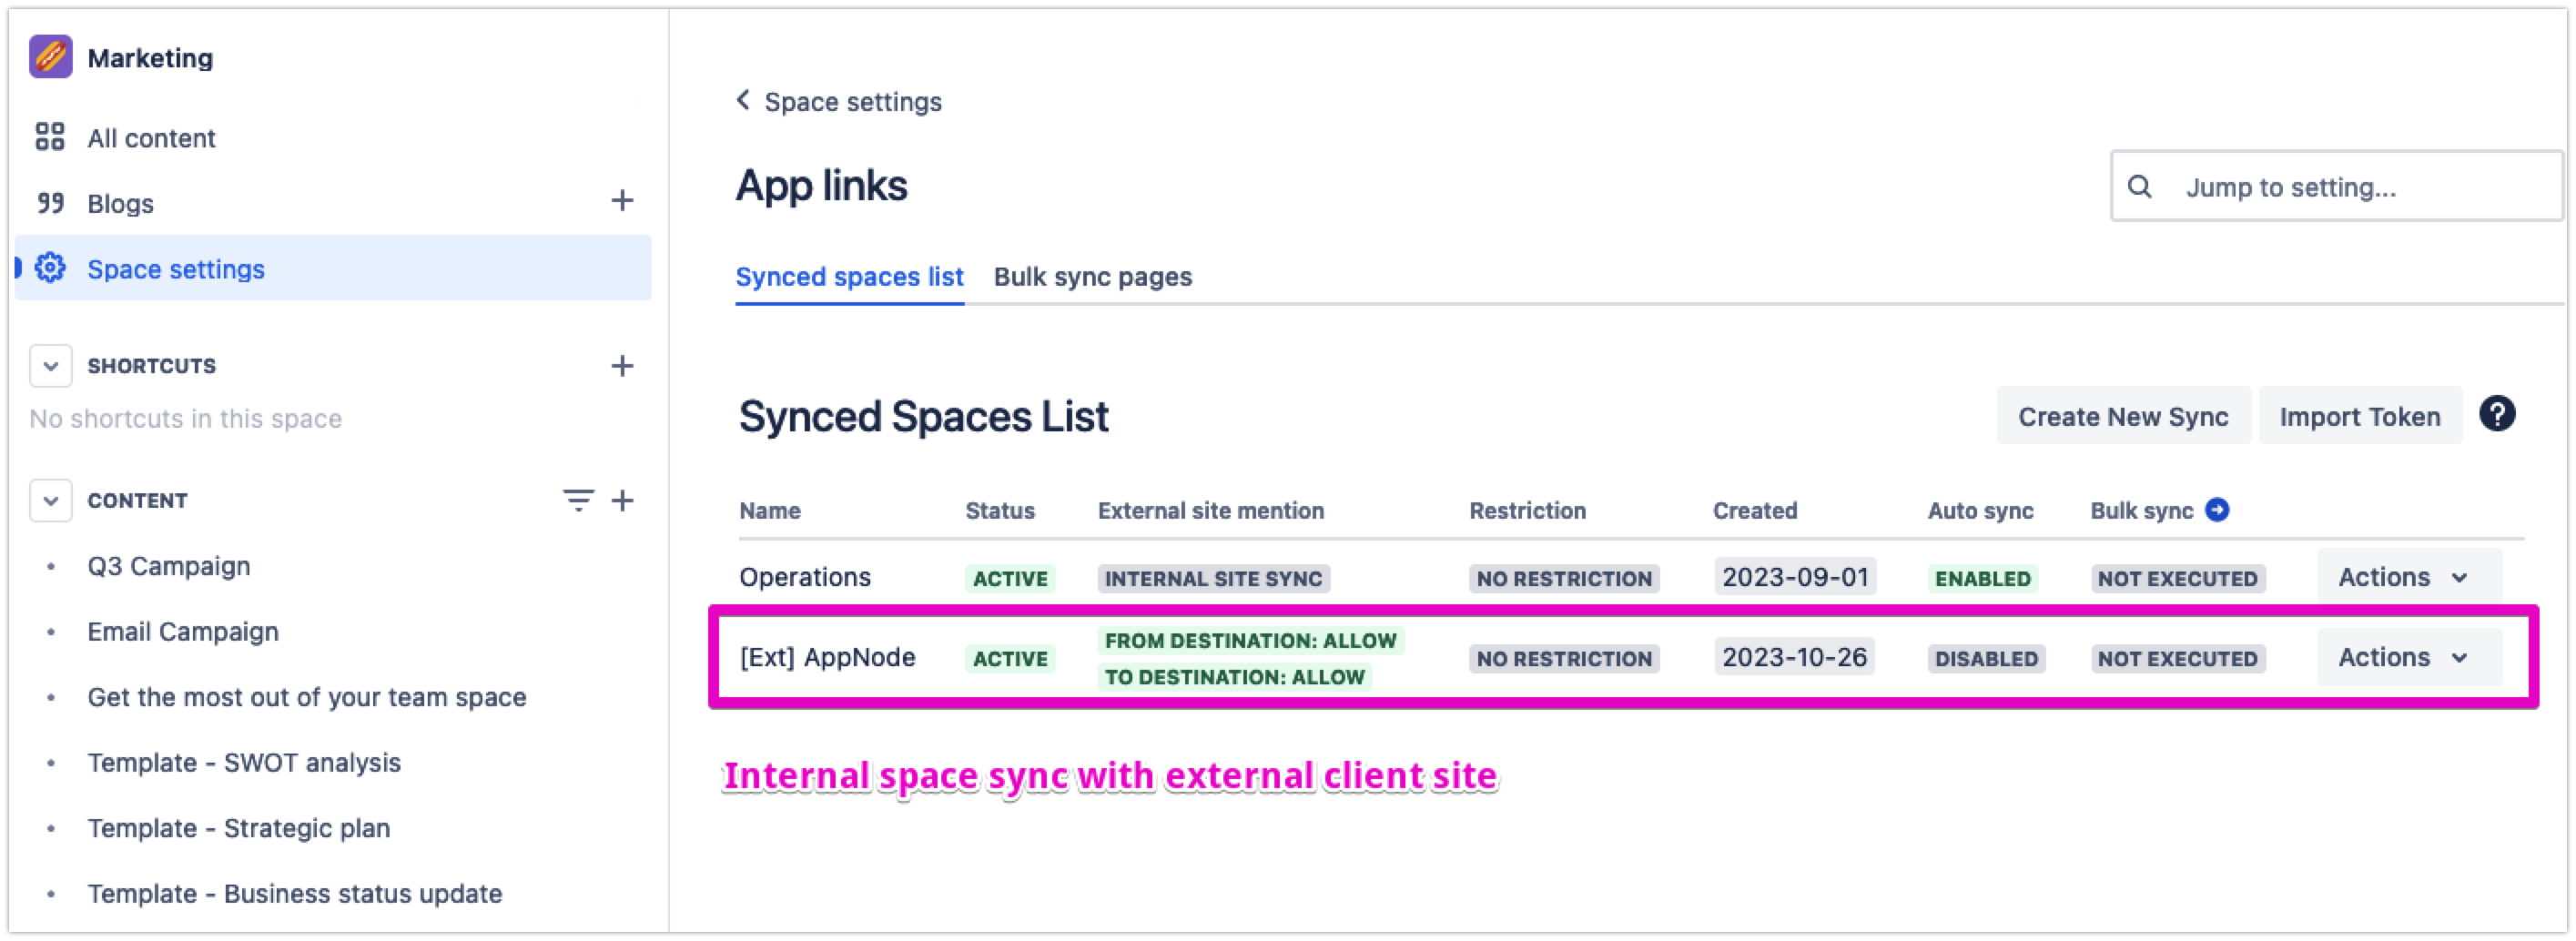Click the Bulk sync arrow icon

[2217, 510]
